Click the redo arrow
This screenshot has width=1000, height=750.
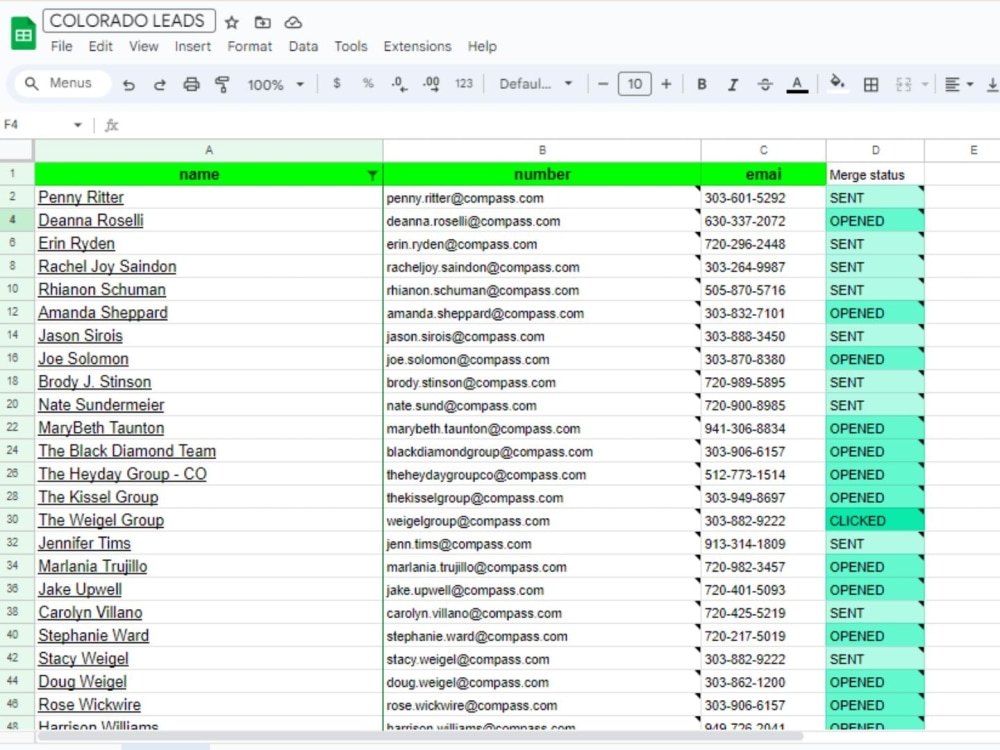coord(159,84)
